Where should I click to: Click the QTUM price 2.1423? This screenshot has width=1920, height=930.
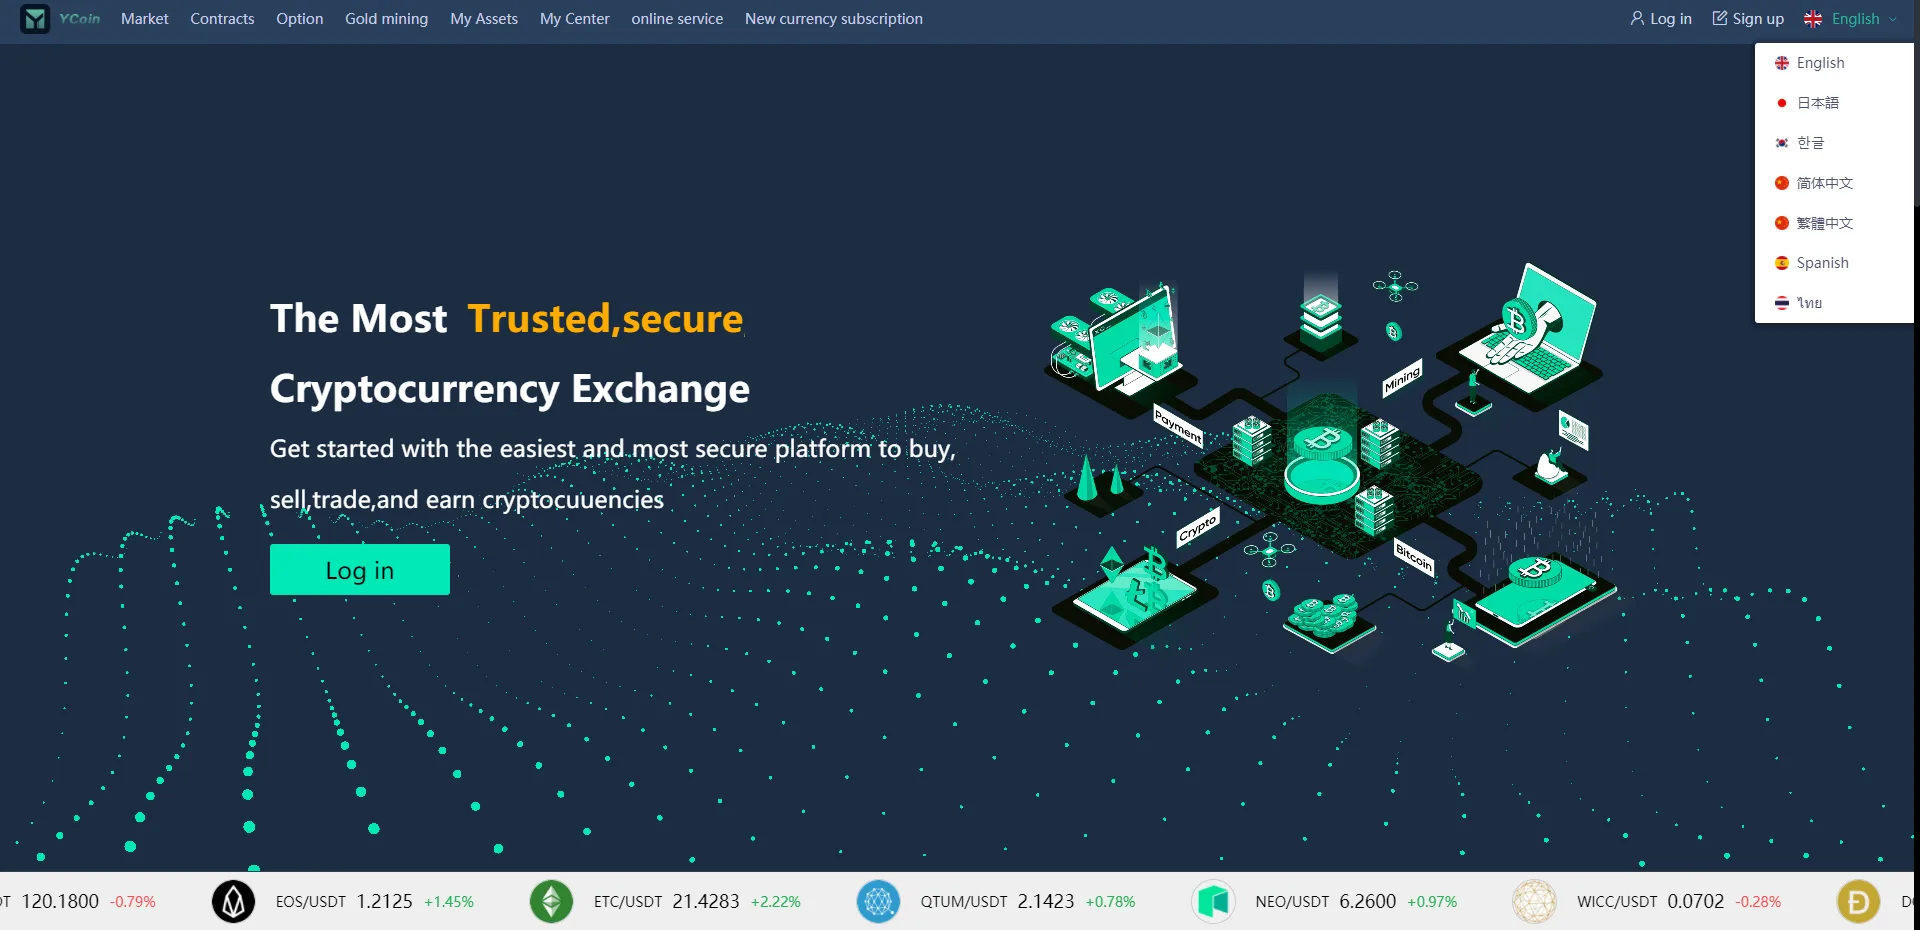pos(1046,901)
